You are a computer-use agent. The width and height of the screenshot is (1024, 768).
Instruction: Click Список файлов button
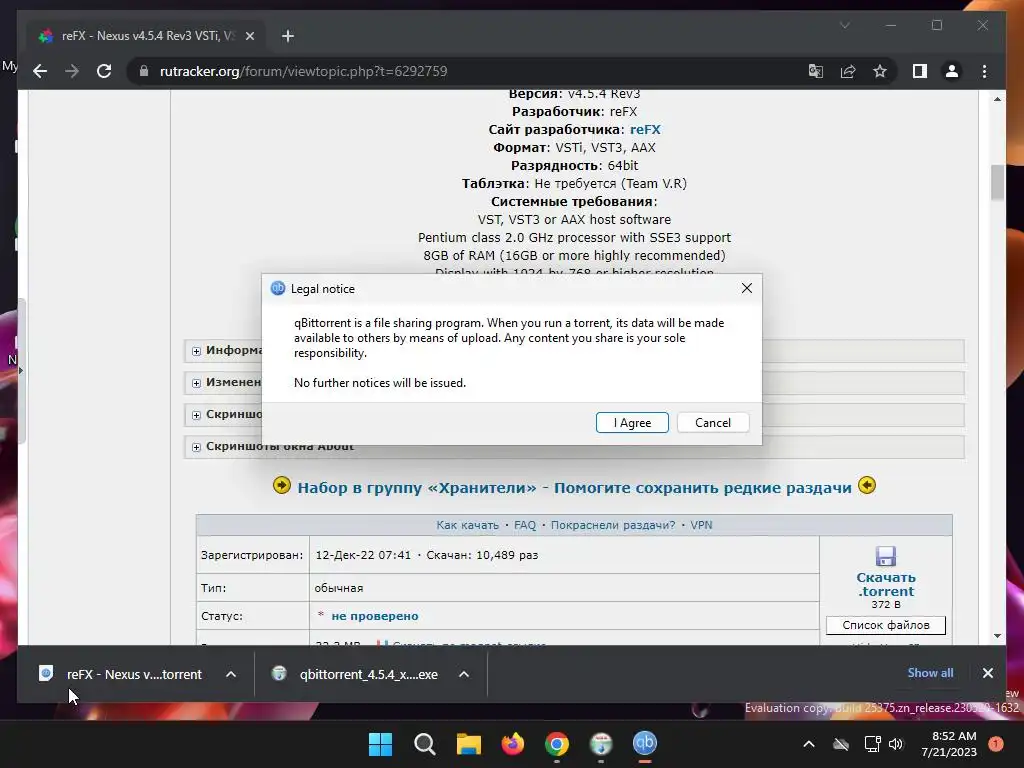[x=886, y=625]
